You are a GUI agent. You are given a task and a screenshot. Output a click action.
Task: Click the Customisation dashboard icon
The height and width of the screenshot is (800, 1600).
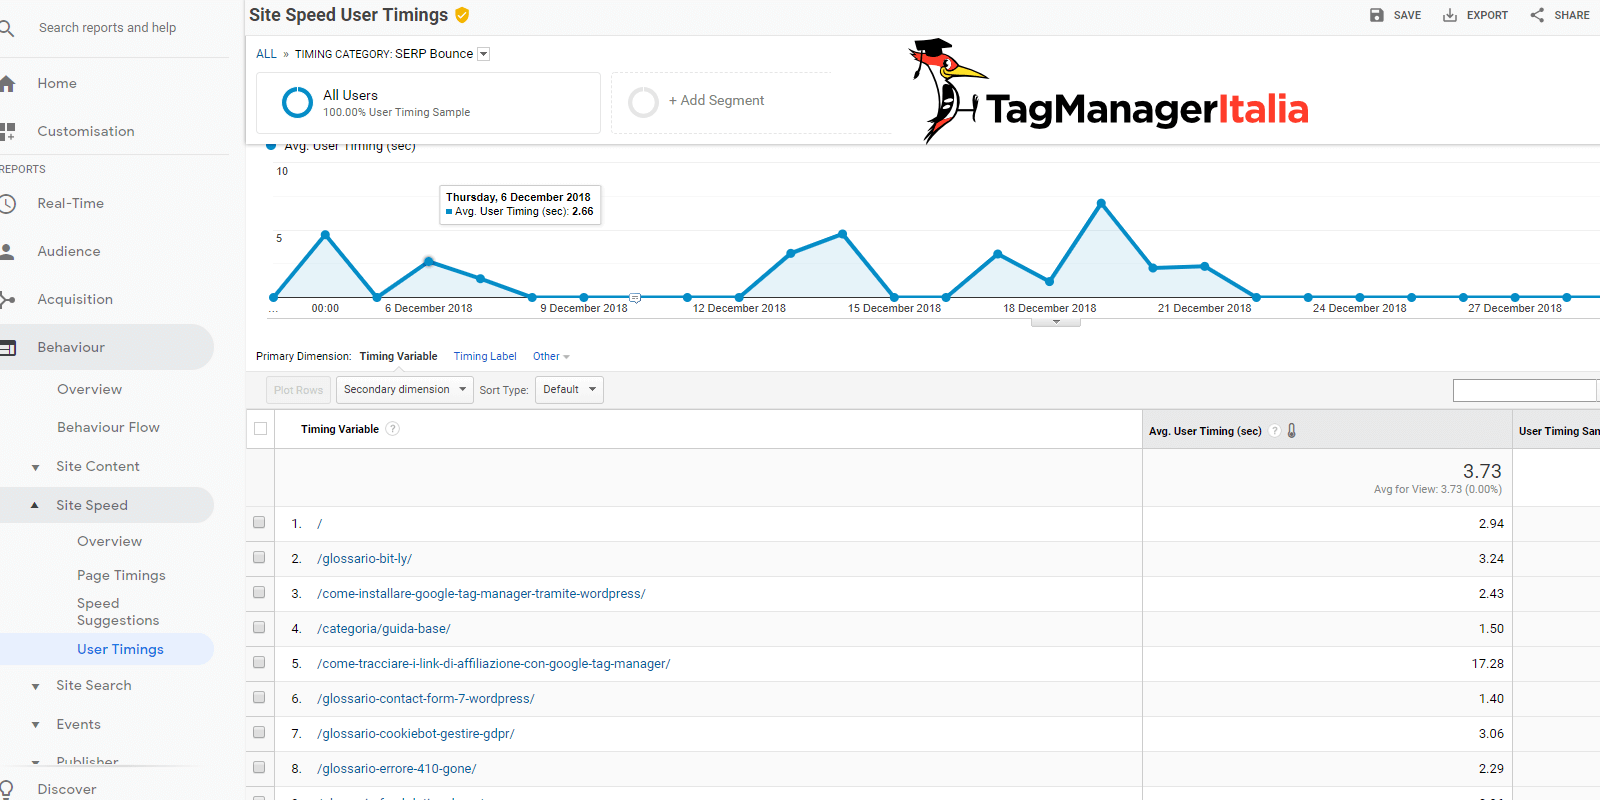7,131
